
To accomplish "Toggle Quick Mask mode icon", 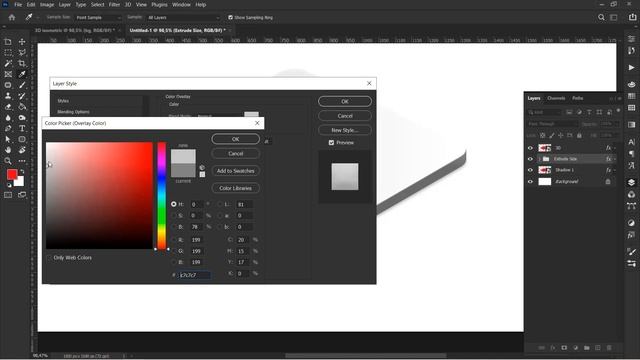I will coord(8,195).
